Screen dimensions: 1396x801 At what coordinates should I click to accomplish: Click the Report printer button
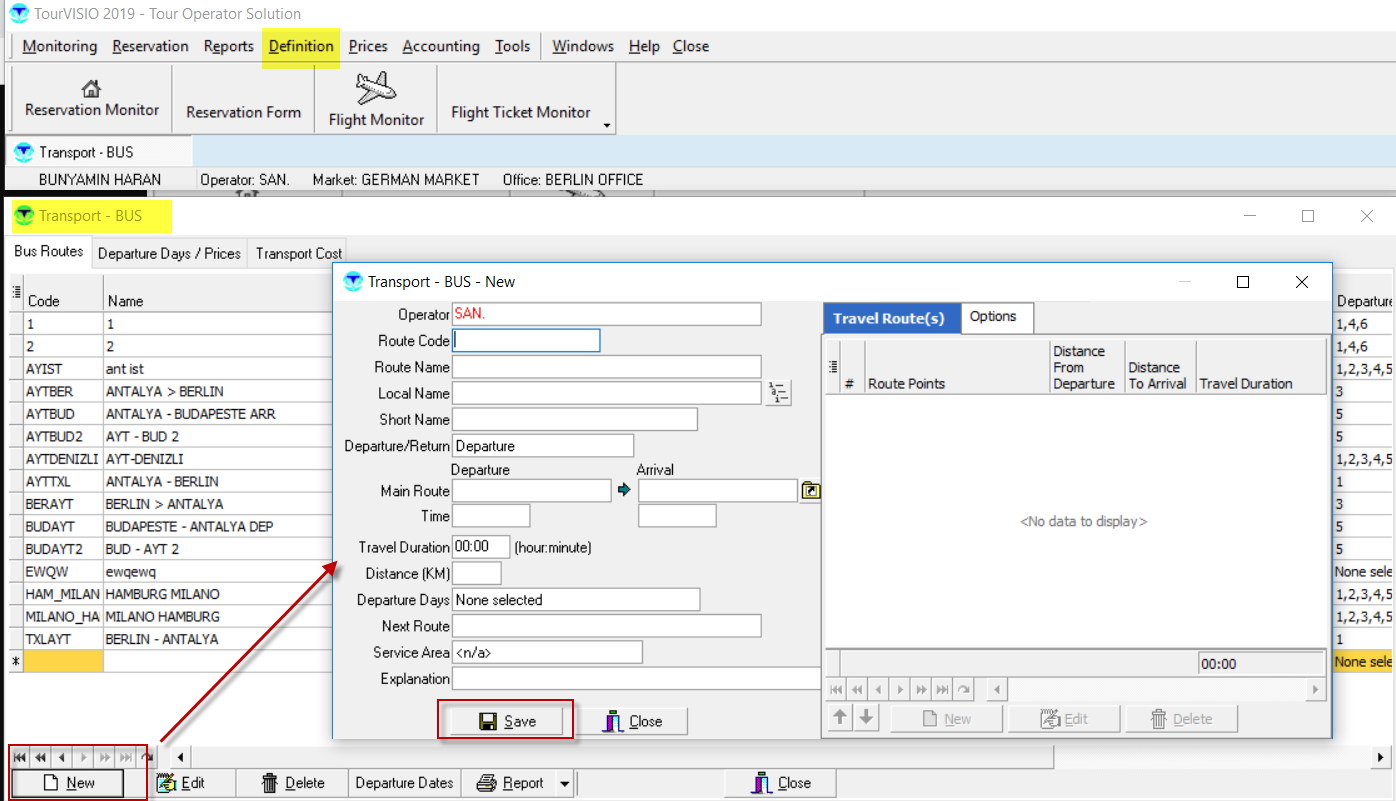(511, 783)
